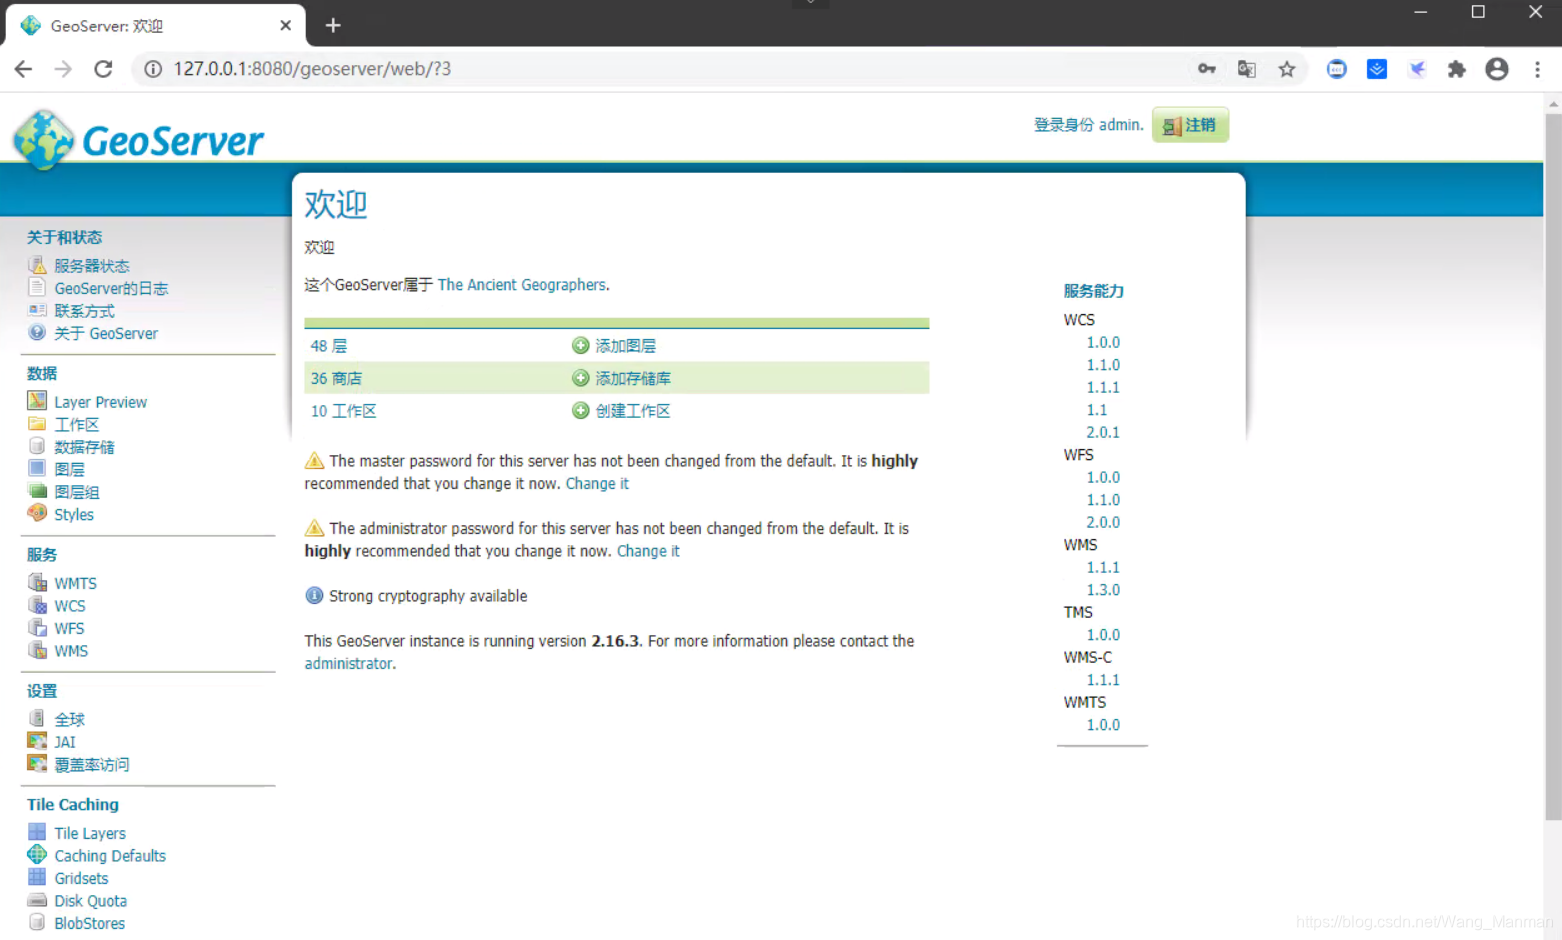Click the green plus icon for add layer
Screen dimensions: 1562x940
(x=580, y=345)
